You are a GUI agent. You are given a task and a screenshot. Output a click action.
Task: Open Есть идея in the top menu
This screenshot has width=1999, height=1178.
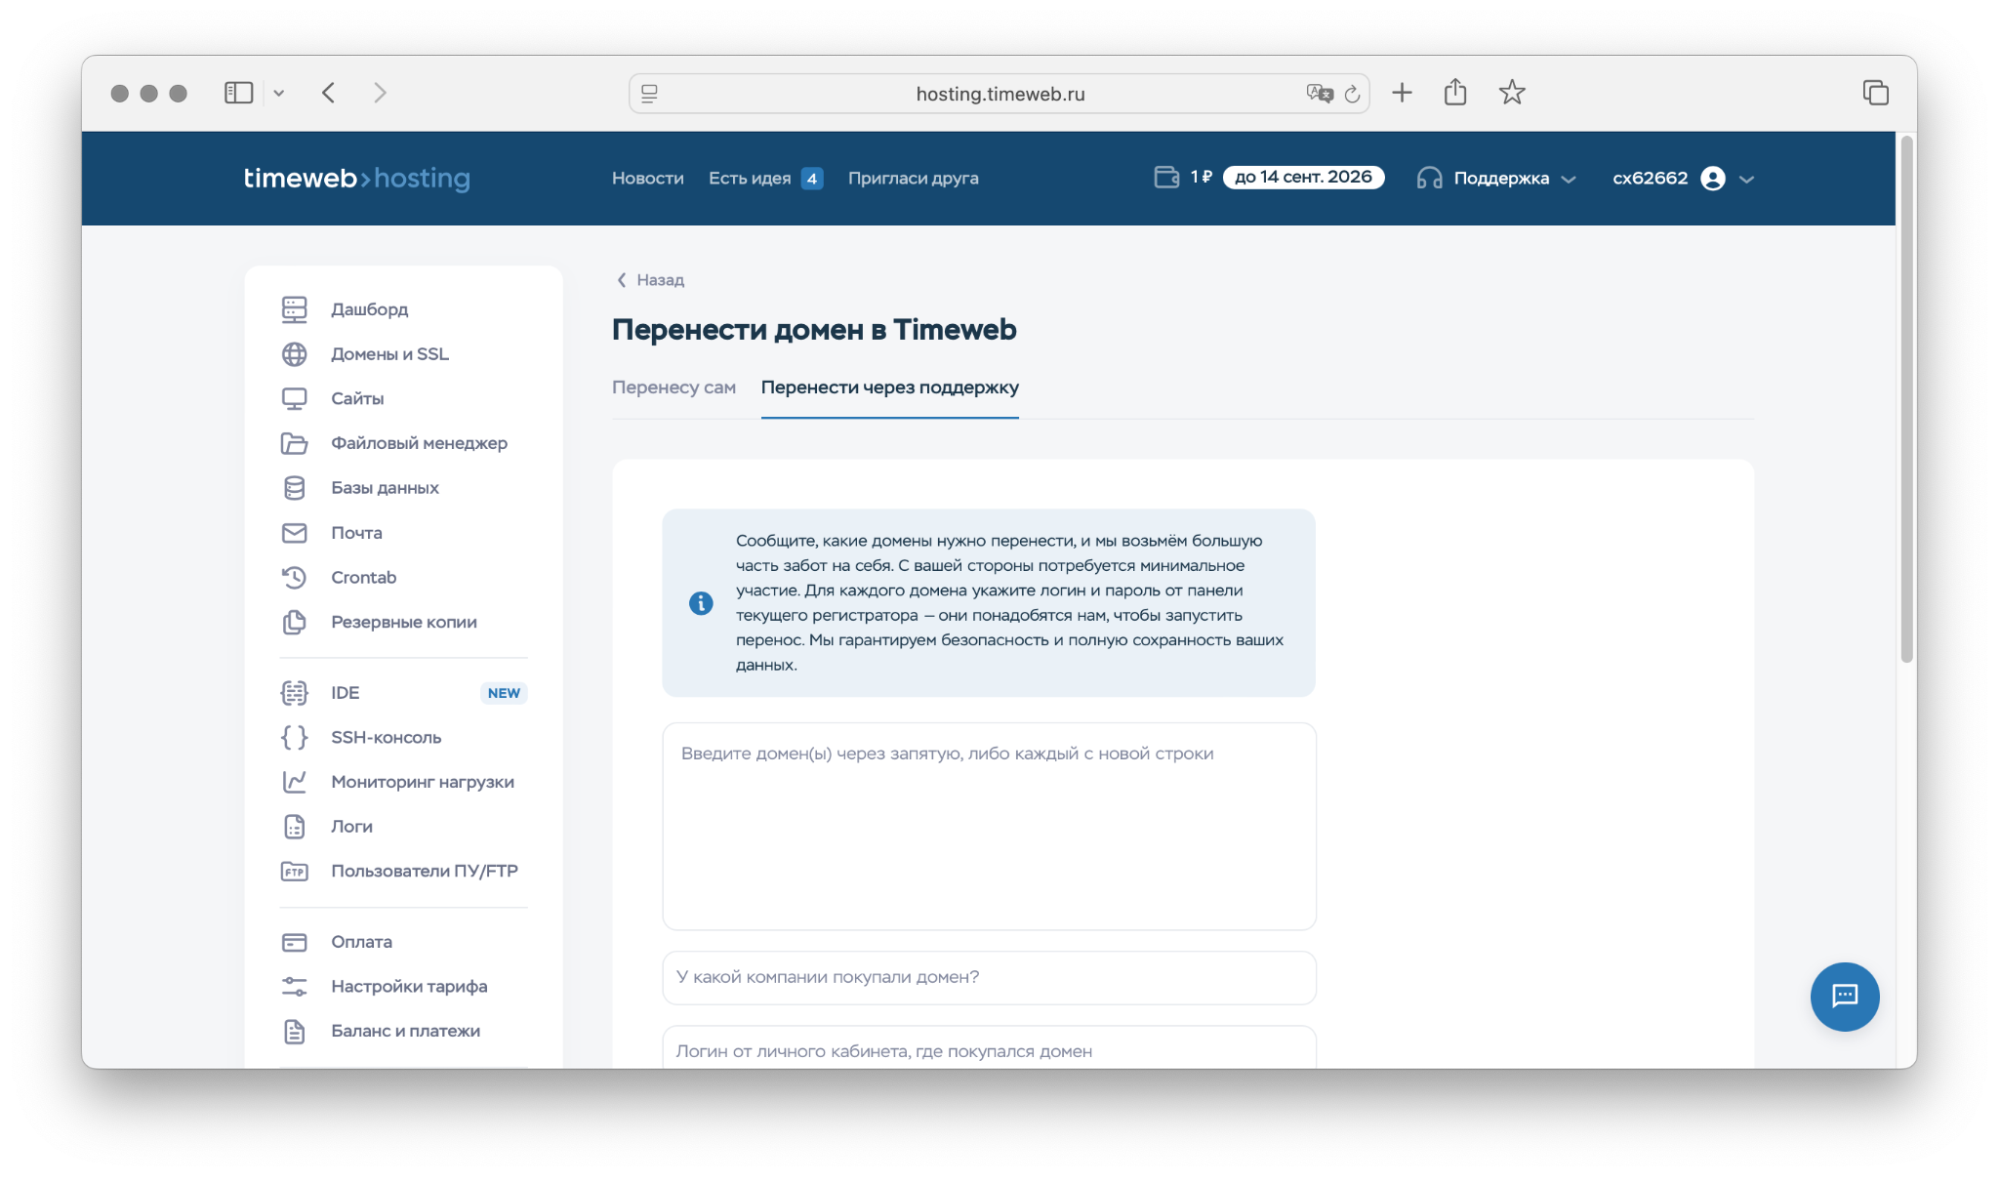pyautogui.click(x=750, y=178)
